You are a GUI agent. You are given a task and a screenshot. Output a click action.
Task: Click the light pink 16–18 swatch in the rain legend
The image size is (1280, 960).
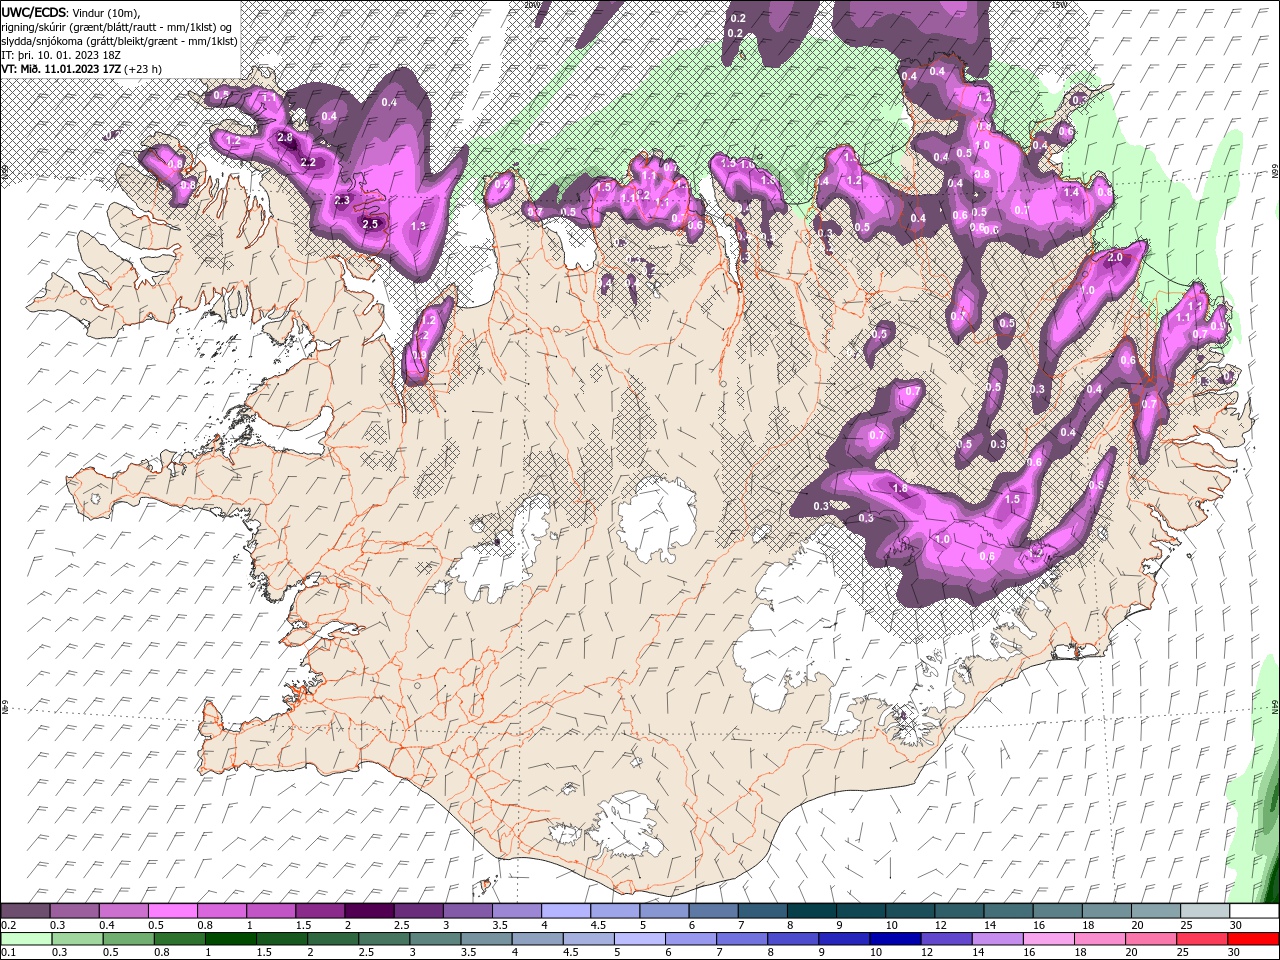click(x=1049, y=939)
